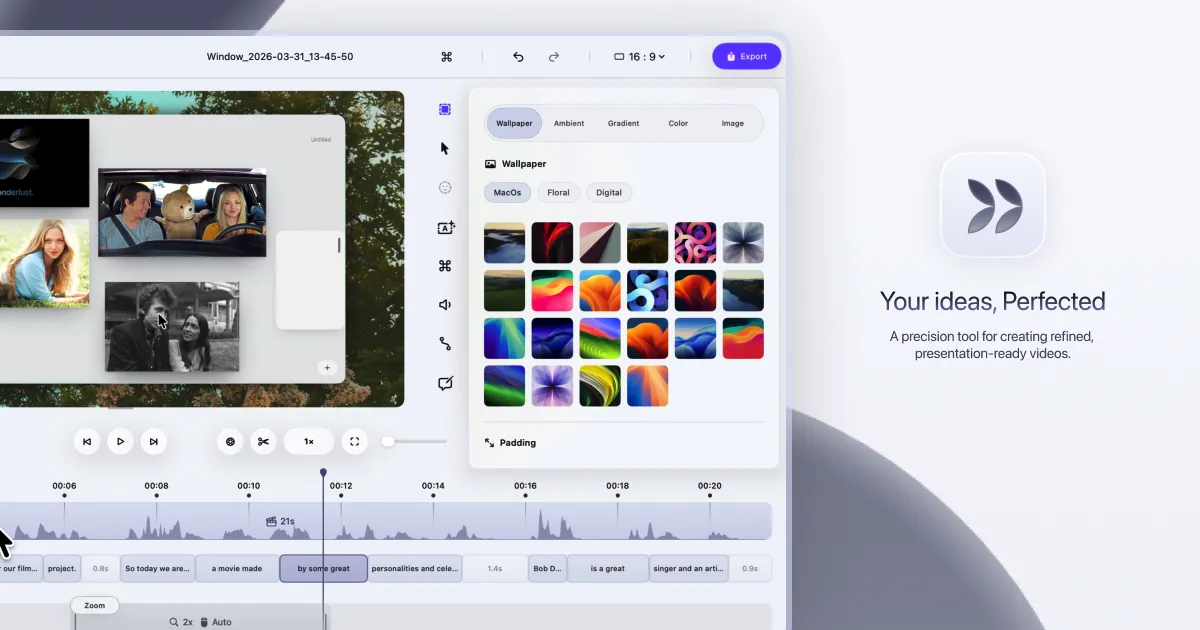Switch to the Color tab
This screenshot has height=630, width=1200.
click(678, 123)
